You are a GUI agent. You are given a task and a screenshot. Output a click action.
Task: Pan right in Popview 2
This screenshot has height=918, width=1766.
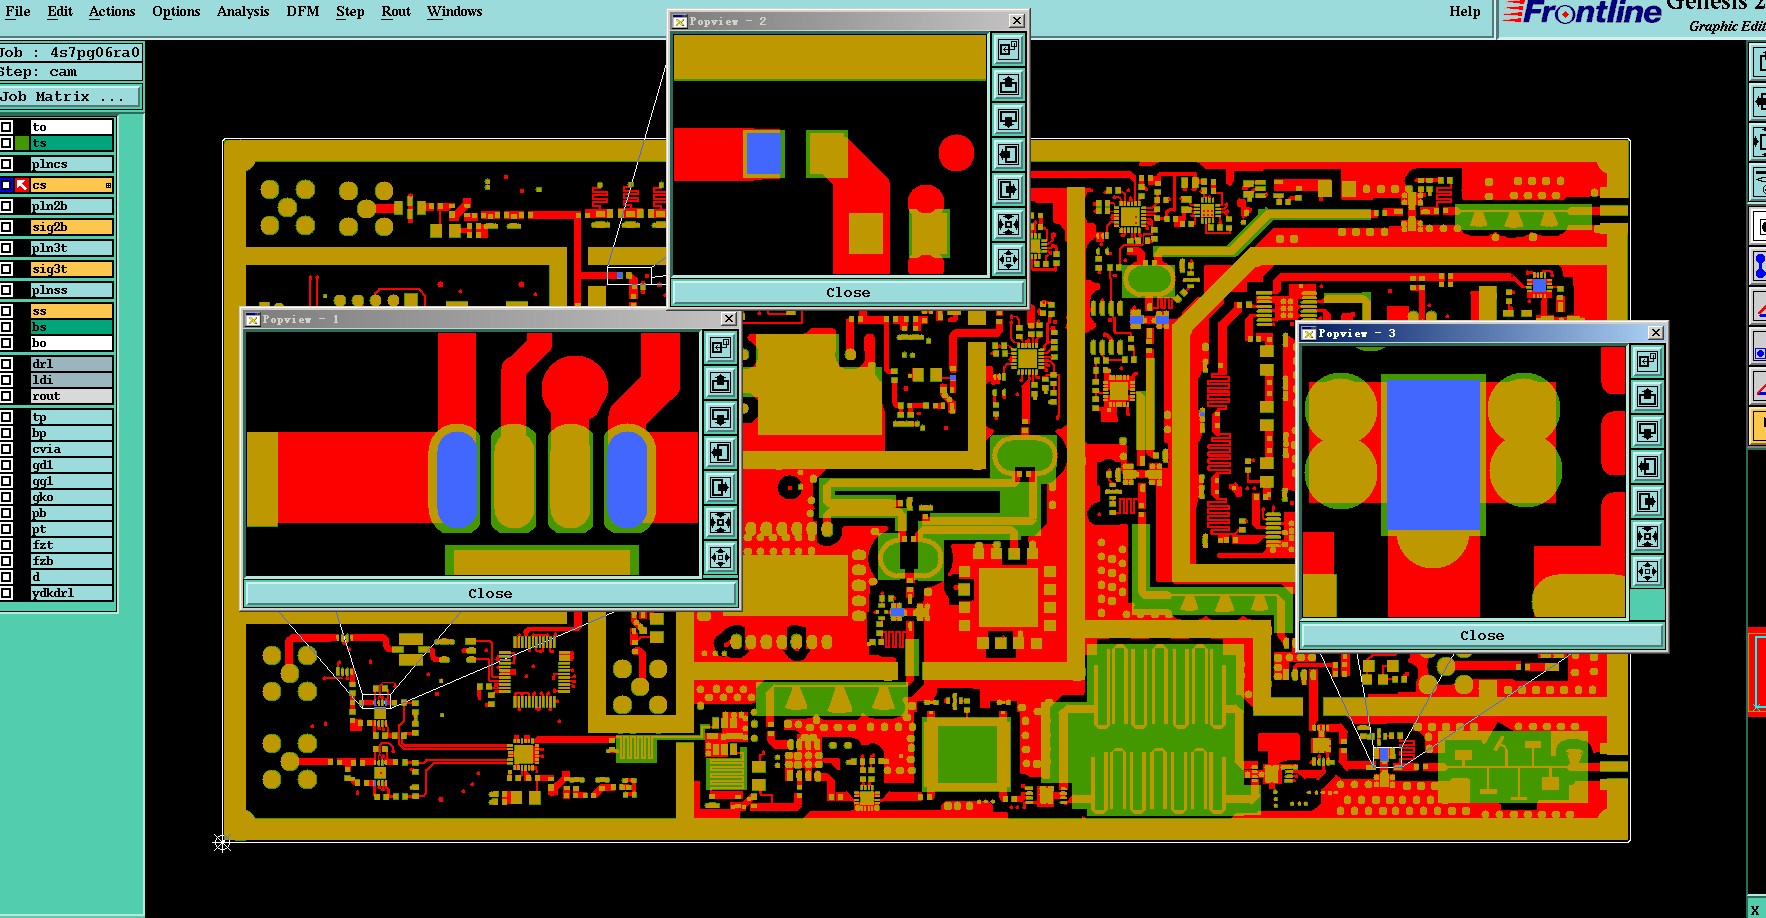coord(1008,189)
